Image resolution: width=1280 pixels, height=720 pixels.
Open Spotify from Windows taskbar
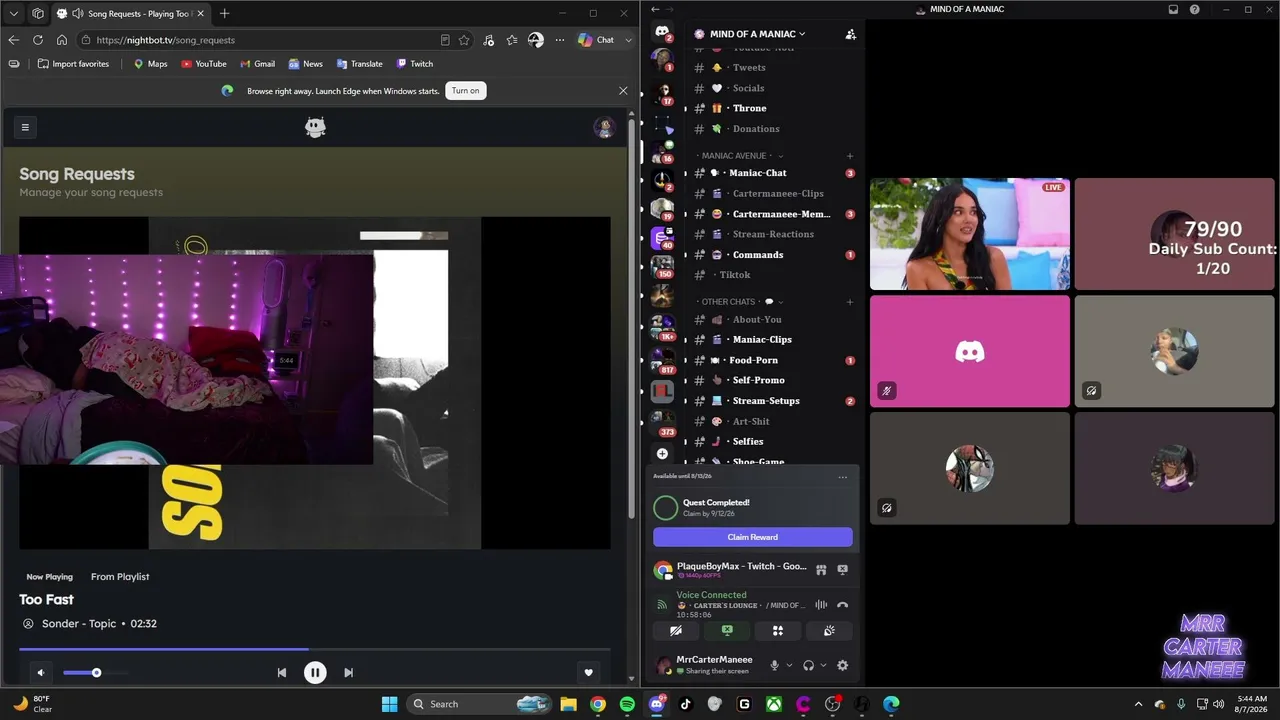pos(627,704)
